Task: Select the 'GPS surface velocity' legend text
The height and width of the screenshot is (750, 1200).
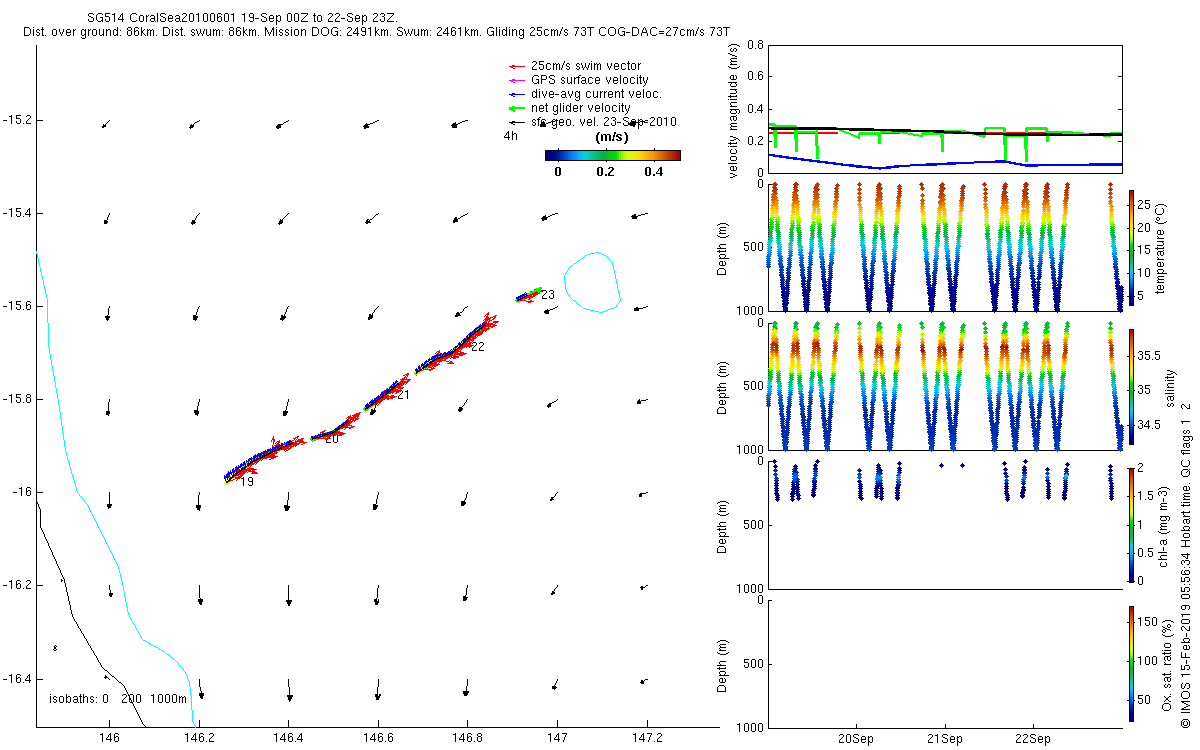Action: pyautogui.click(x=590, y=80)
